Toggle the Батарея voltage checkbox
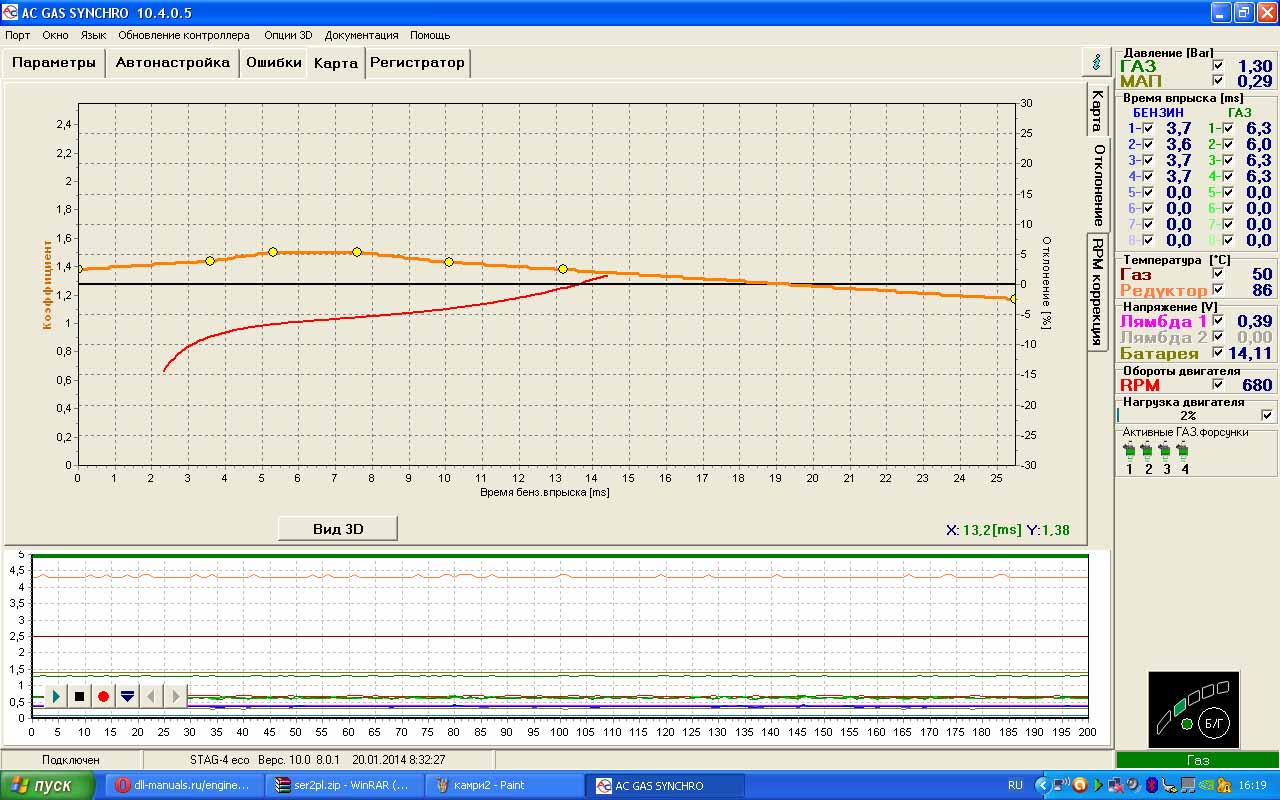Viewport: 1280px width, 800px height. 1217,353
